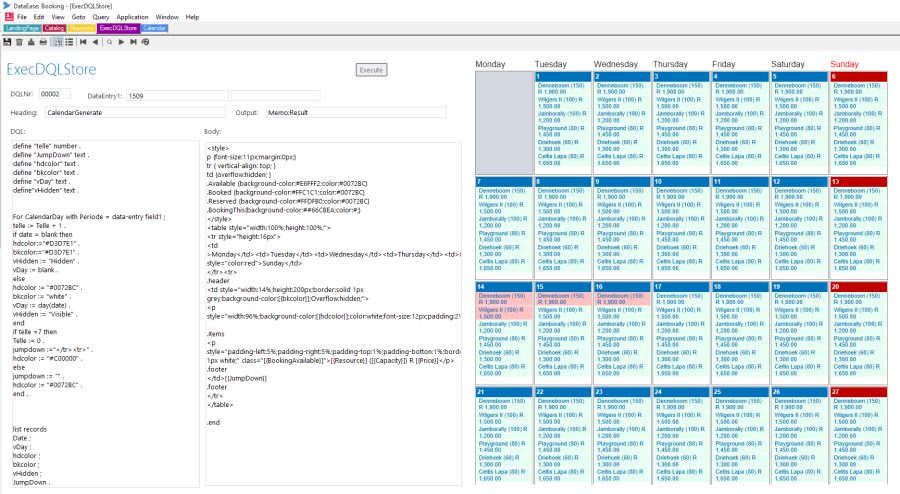
Task: Switch to the LandingPage tab
Action: tap(22, 28)
